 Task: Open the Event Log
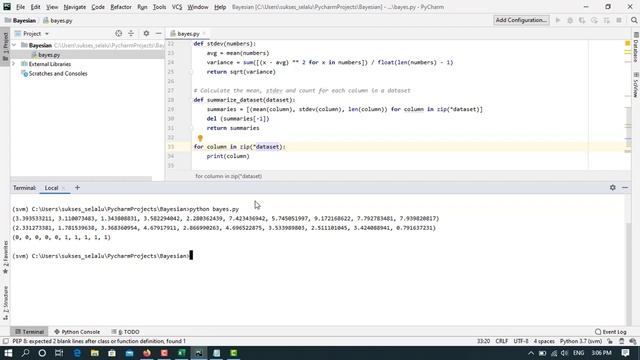[x=611, y=332]
